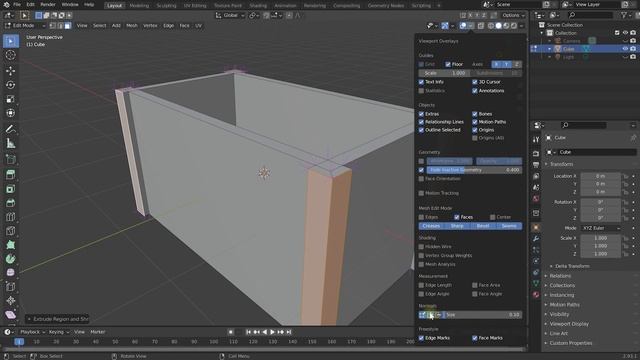Select the Add Cube tool
This screenshot has width=640, height=360.
pos(11,159)
